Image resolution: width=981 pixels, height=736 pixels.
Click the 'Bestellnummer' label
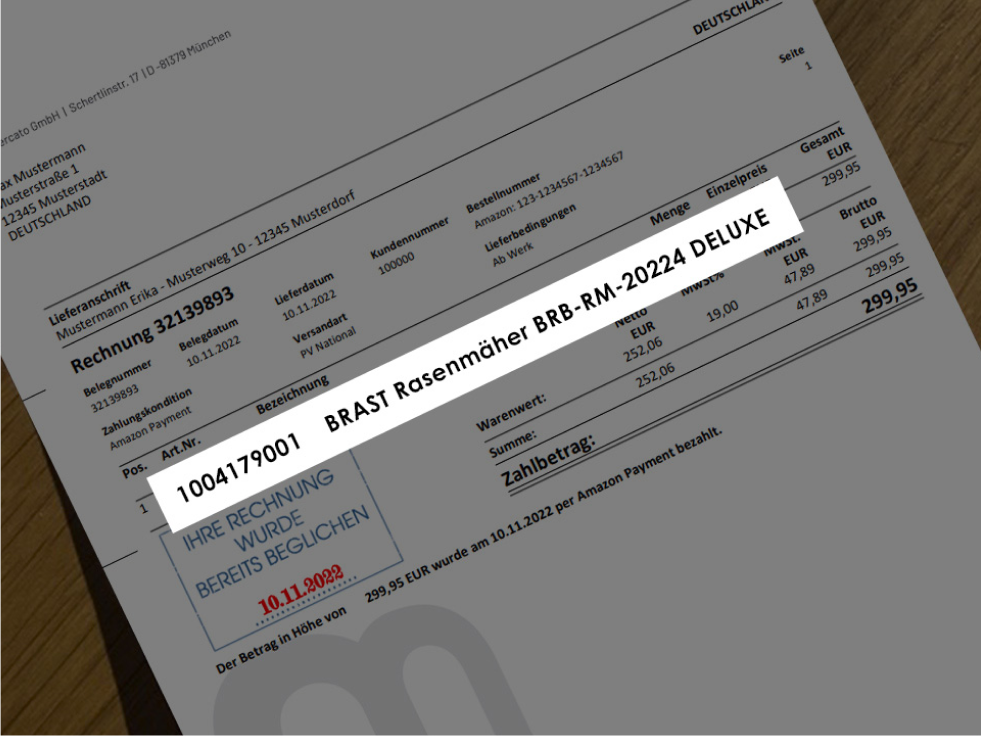503,193
